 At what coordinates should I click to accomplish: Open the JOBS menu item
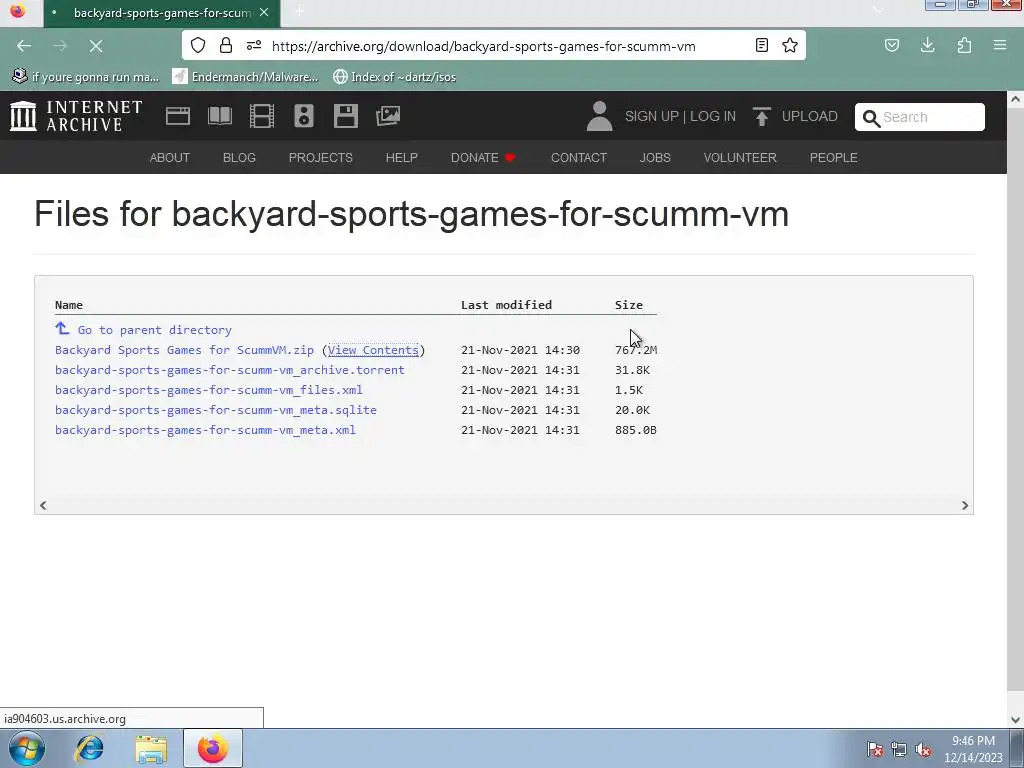click(655, 157)
